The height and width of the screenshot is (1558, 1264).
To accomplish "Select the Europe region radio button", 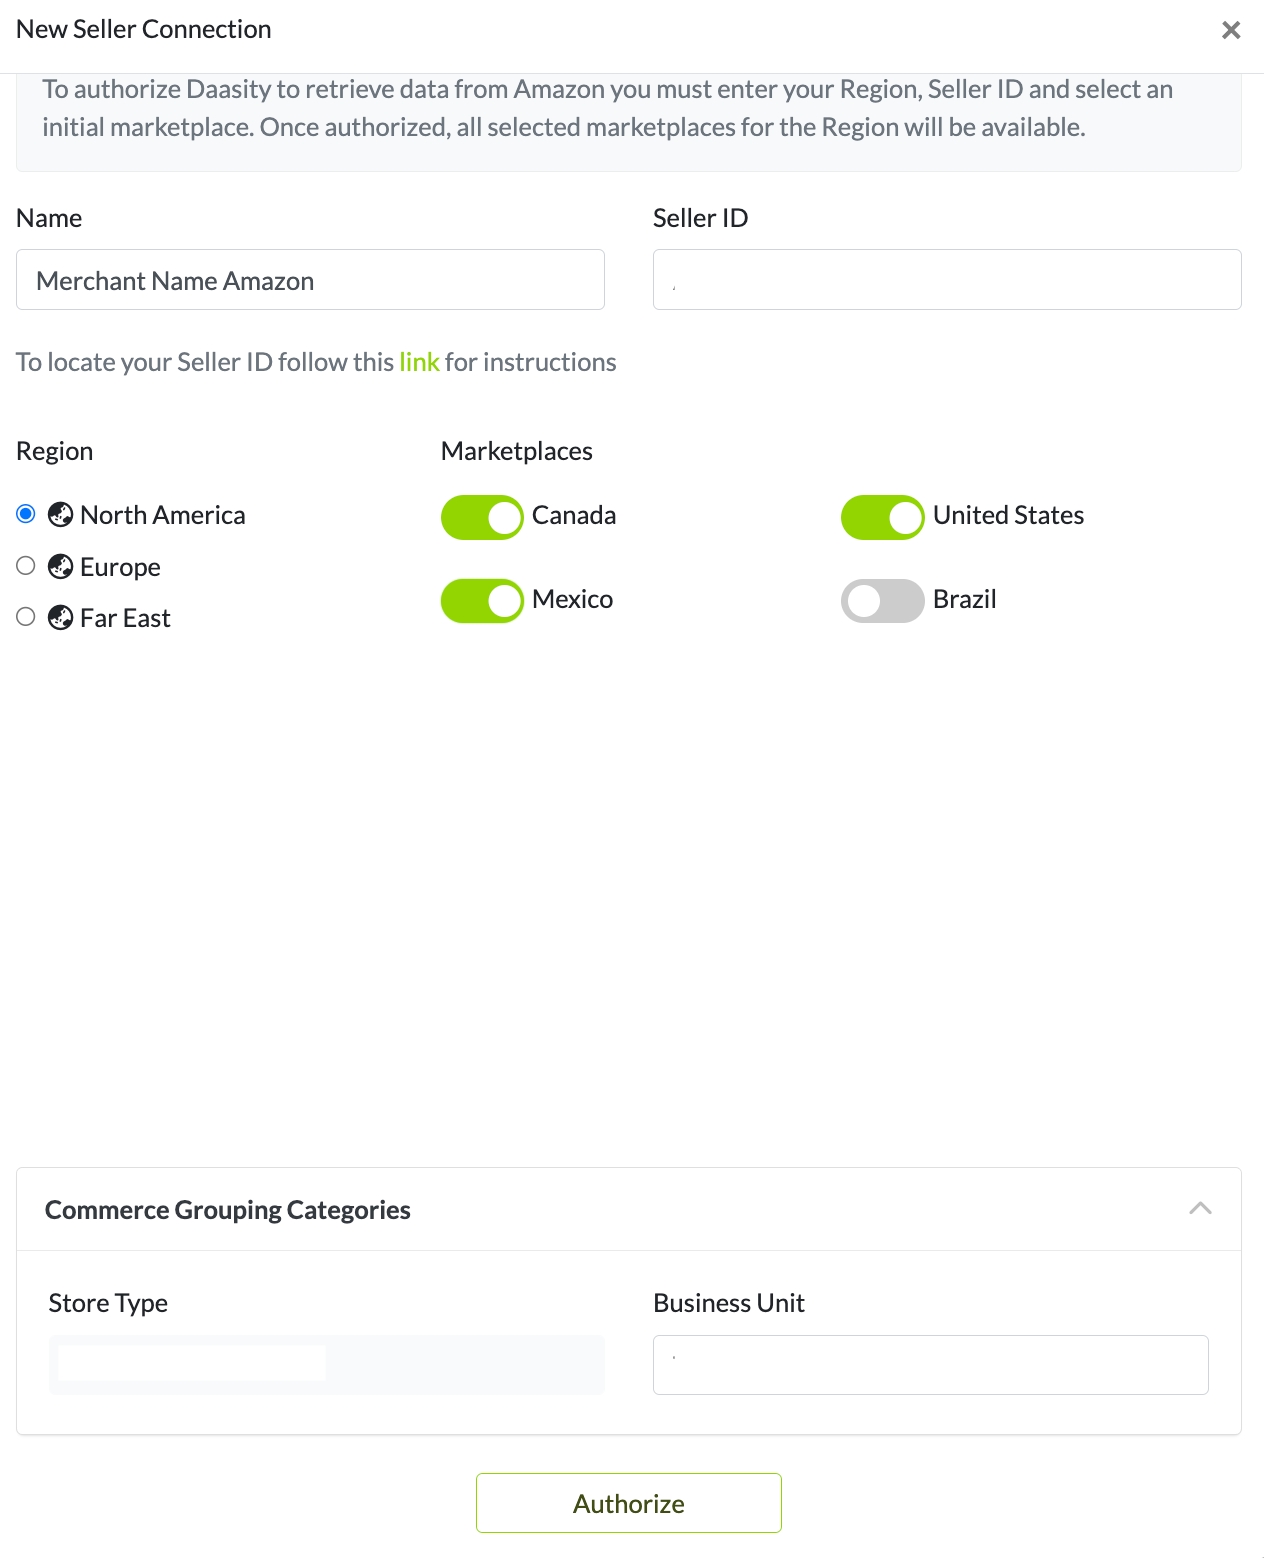I will point(26,566).
